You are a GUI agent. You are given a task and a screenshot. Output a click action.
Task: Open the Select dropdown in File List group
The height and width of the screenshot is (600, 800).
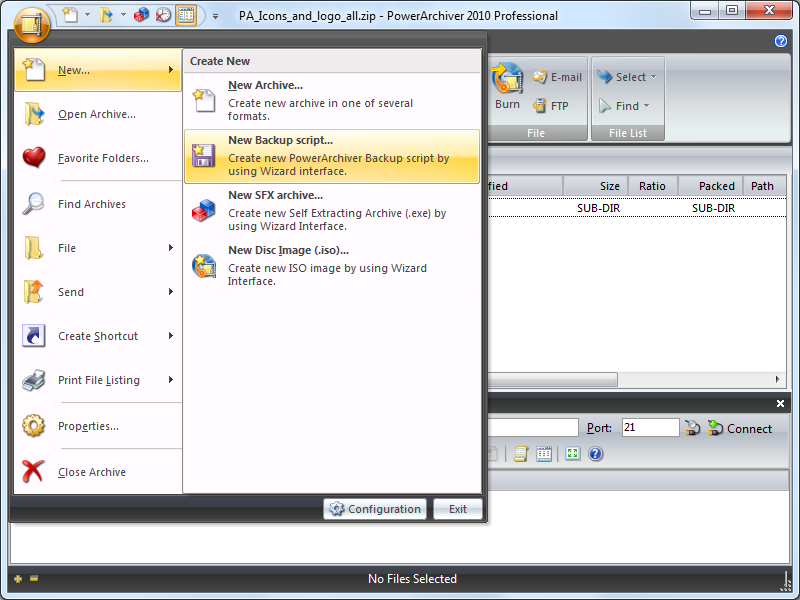pos(628,77)
